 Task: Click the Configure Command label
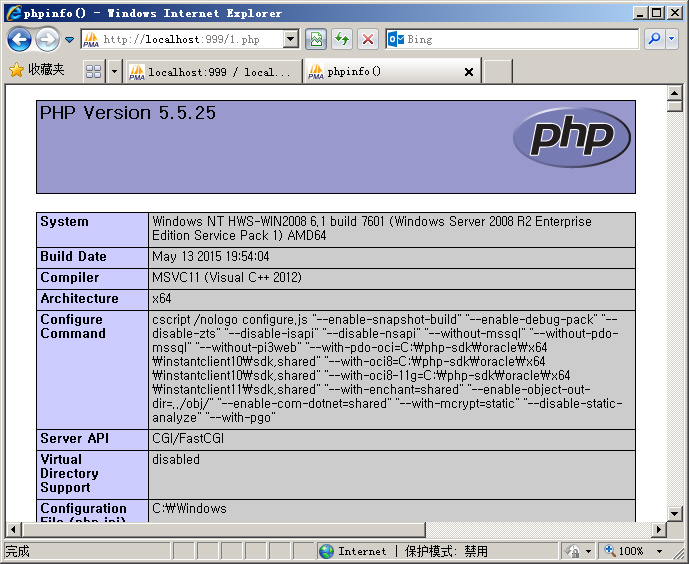(73, 326)
